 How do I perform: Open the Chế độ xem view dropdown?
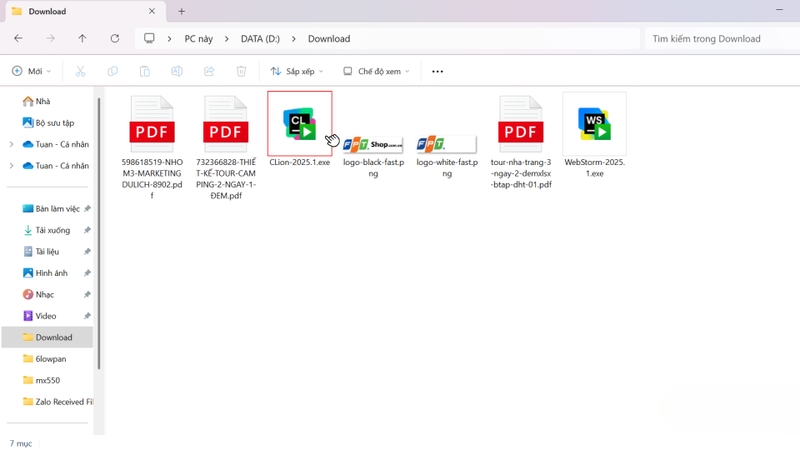376,71
